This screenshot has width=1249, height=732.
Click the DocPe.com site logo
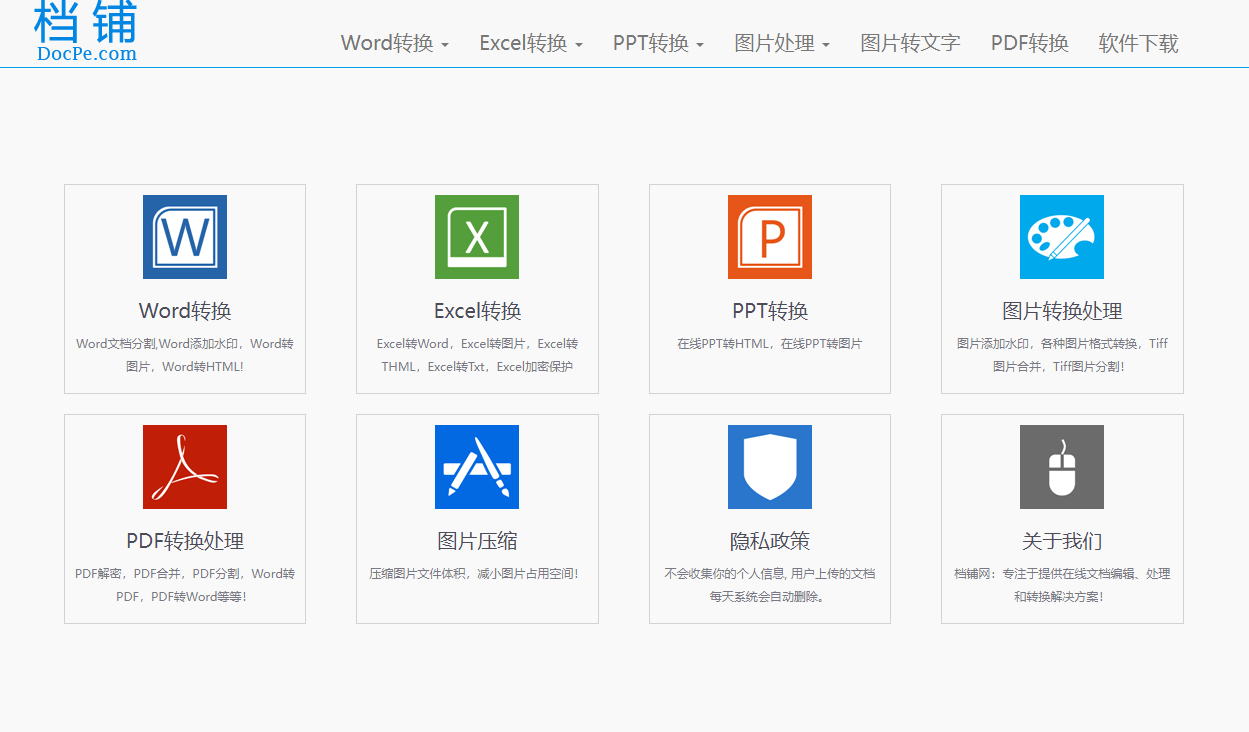coord(86,32)
